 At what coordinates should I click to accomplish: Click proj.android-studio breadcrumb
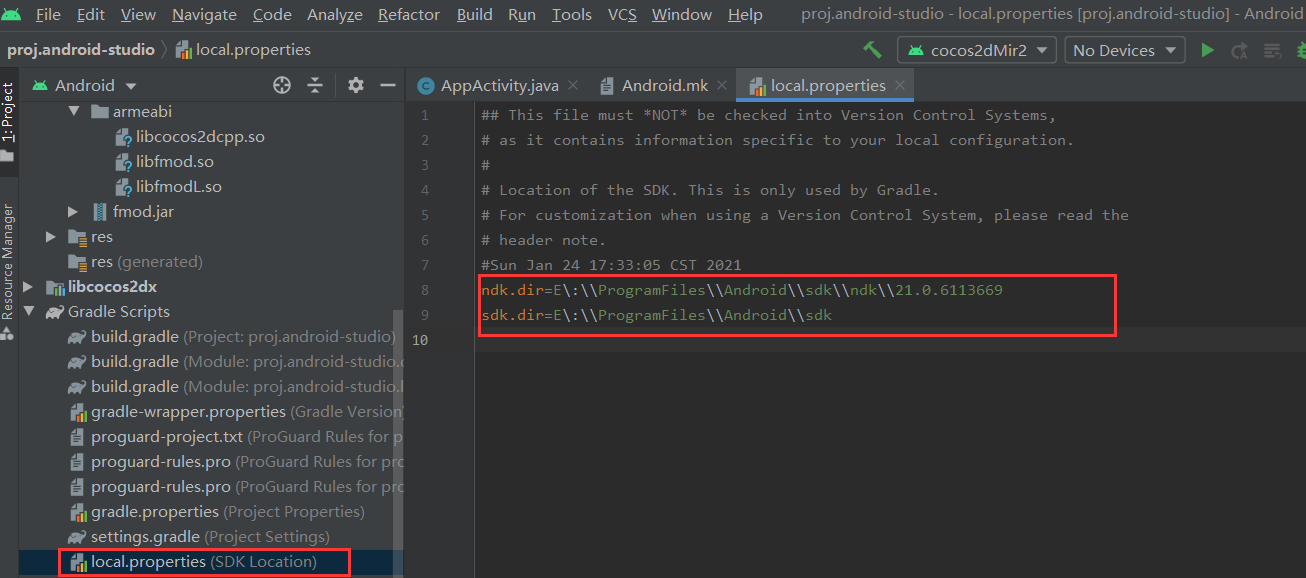click(x=81, y=50)
